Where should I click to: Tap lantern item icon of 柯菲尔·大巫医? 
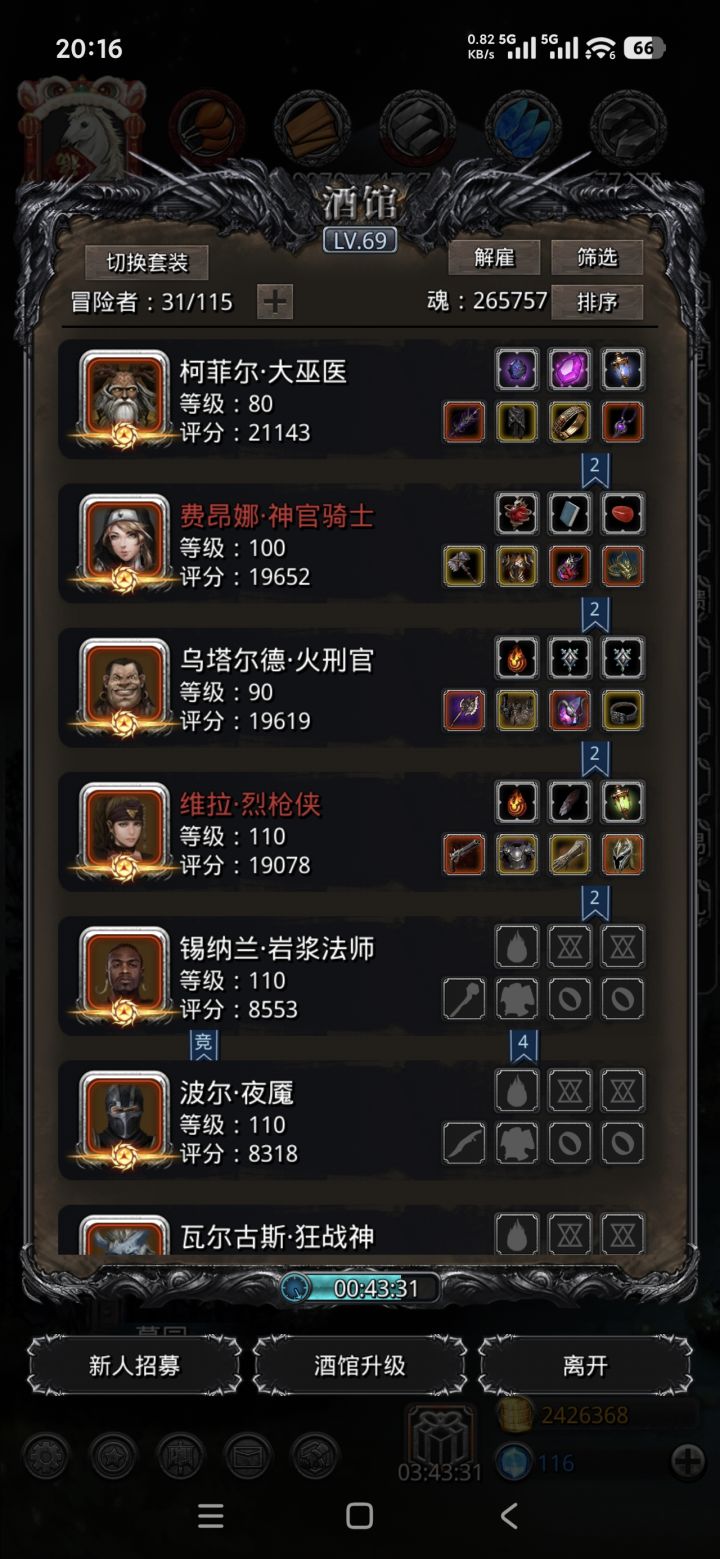point(623,369)
